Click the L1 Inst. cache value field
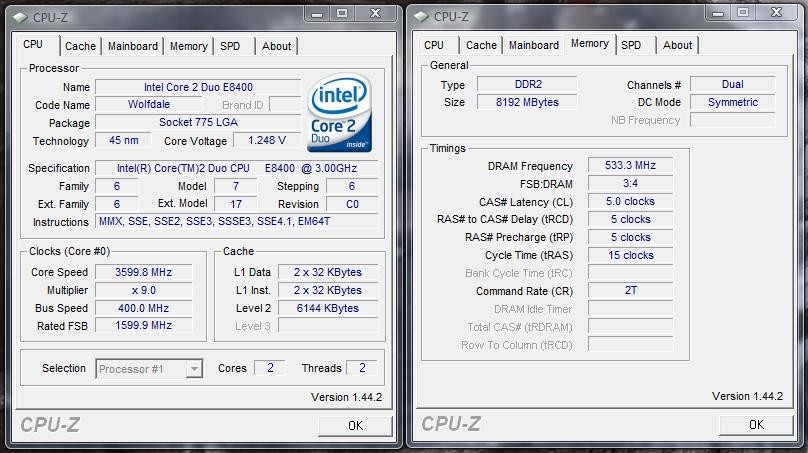 pyautogui.click(x=328, y=290)
